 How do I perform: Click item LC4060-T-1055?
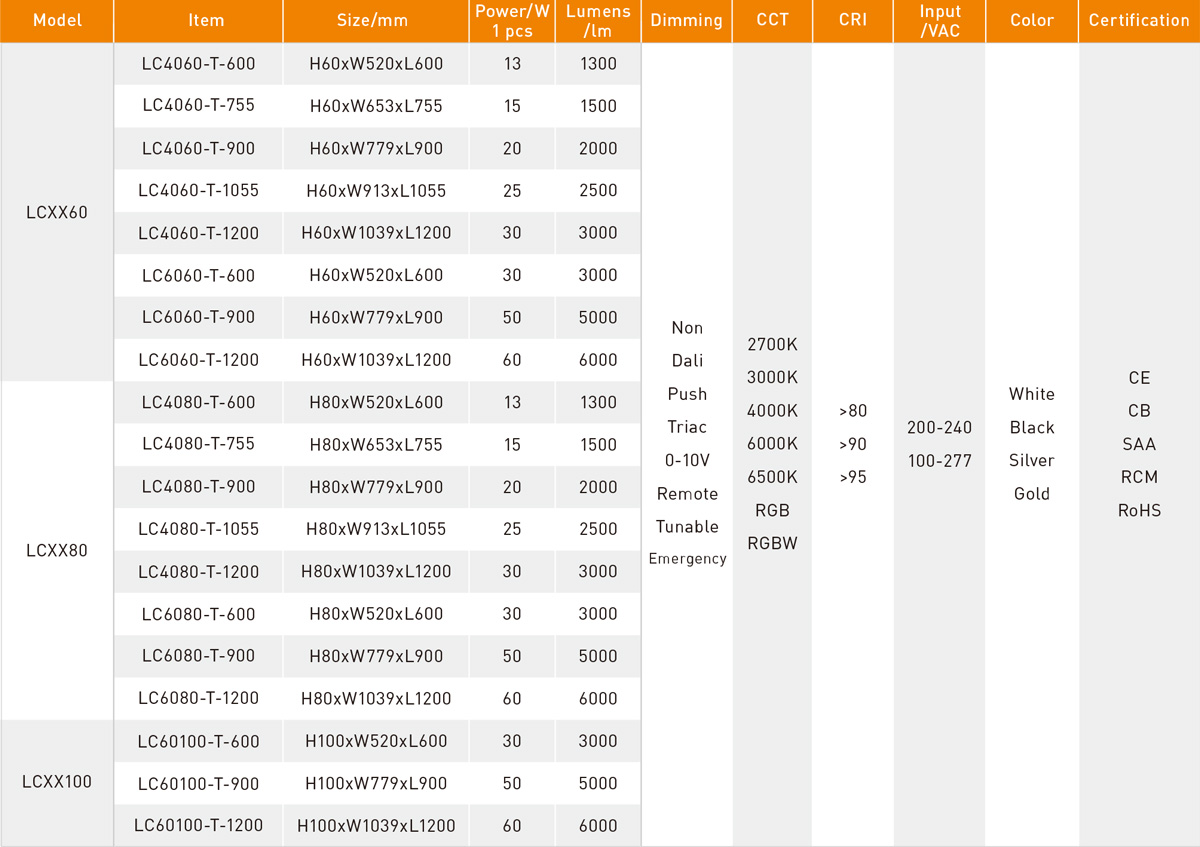(199, 190)
